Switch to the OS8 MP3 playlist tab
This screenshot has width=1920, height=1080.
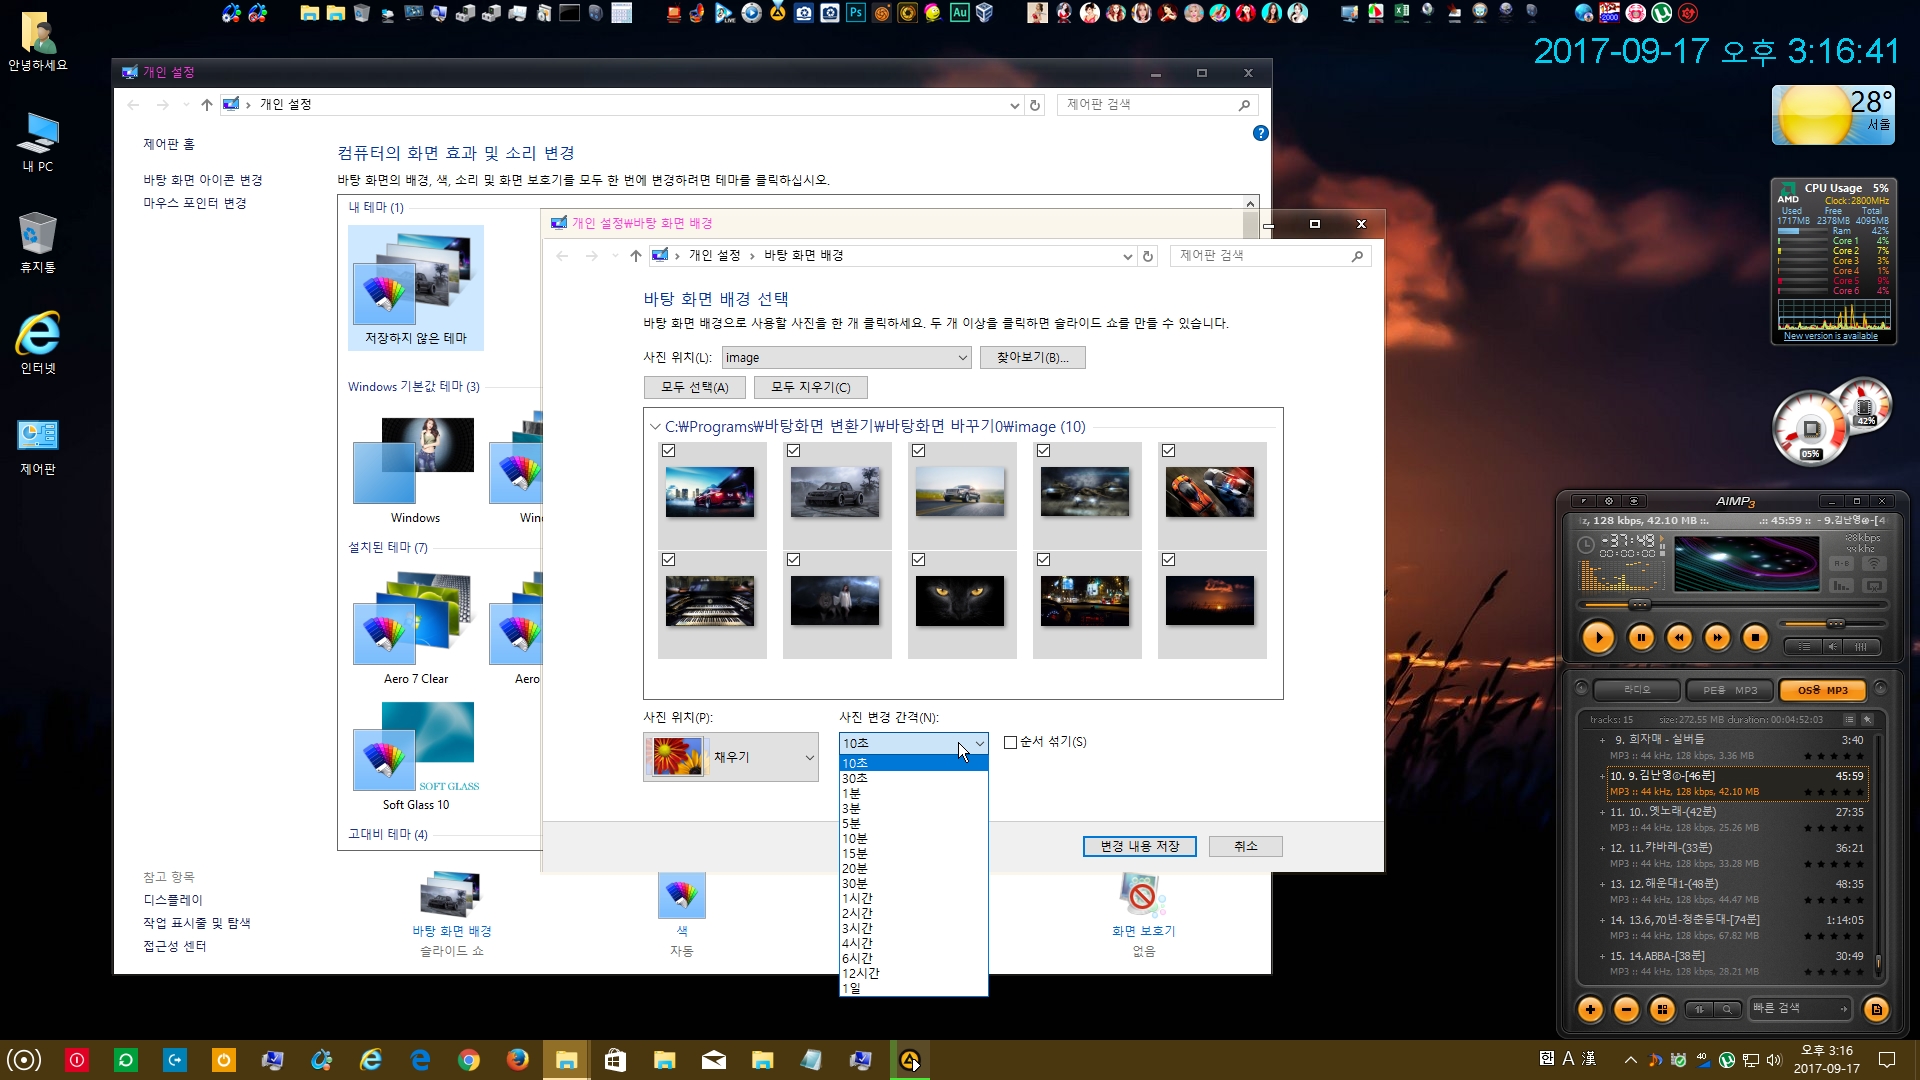coord(1823,690)
